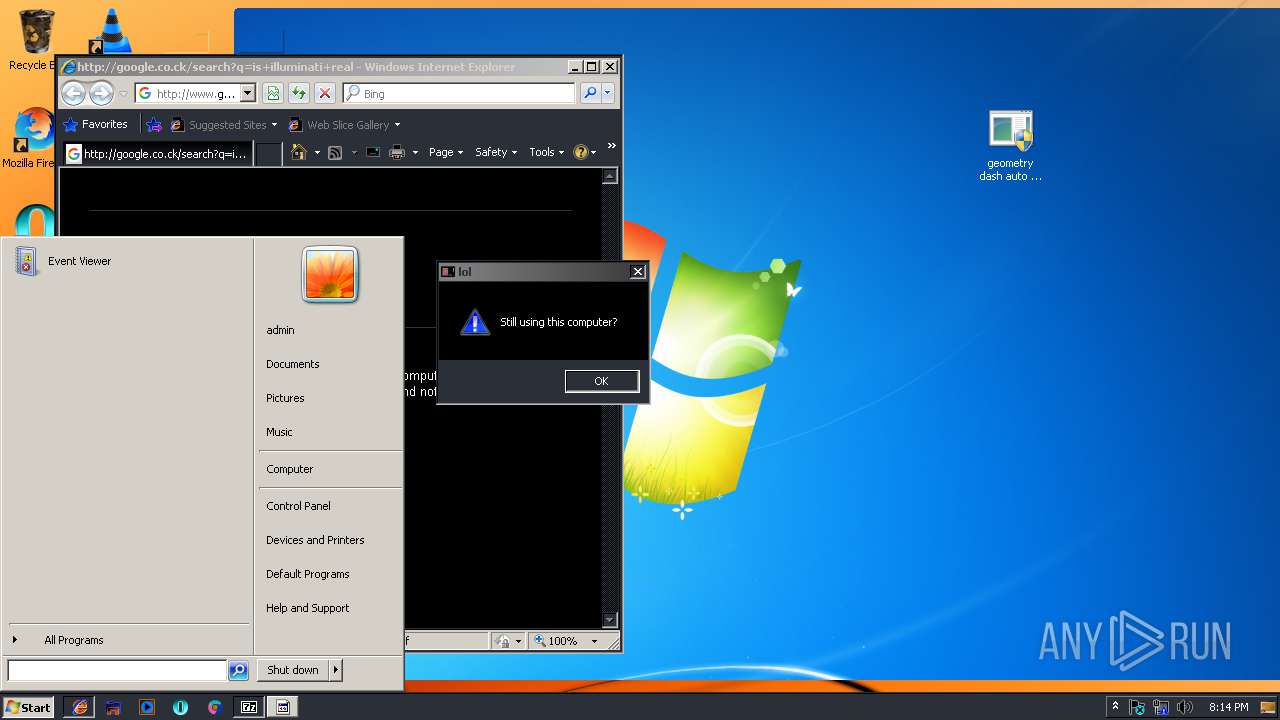
Task: Click the Print icon
Action: (397, 152)
